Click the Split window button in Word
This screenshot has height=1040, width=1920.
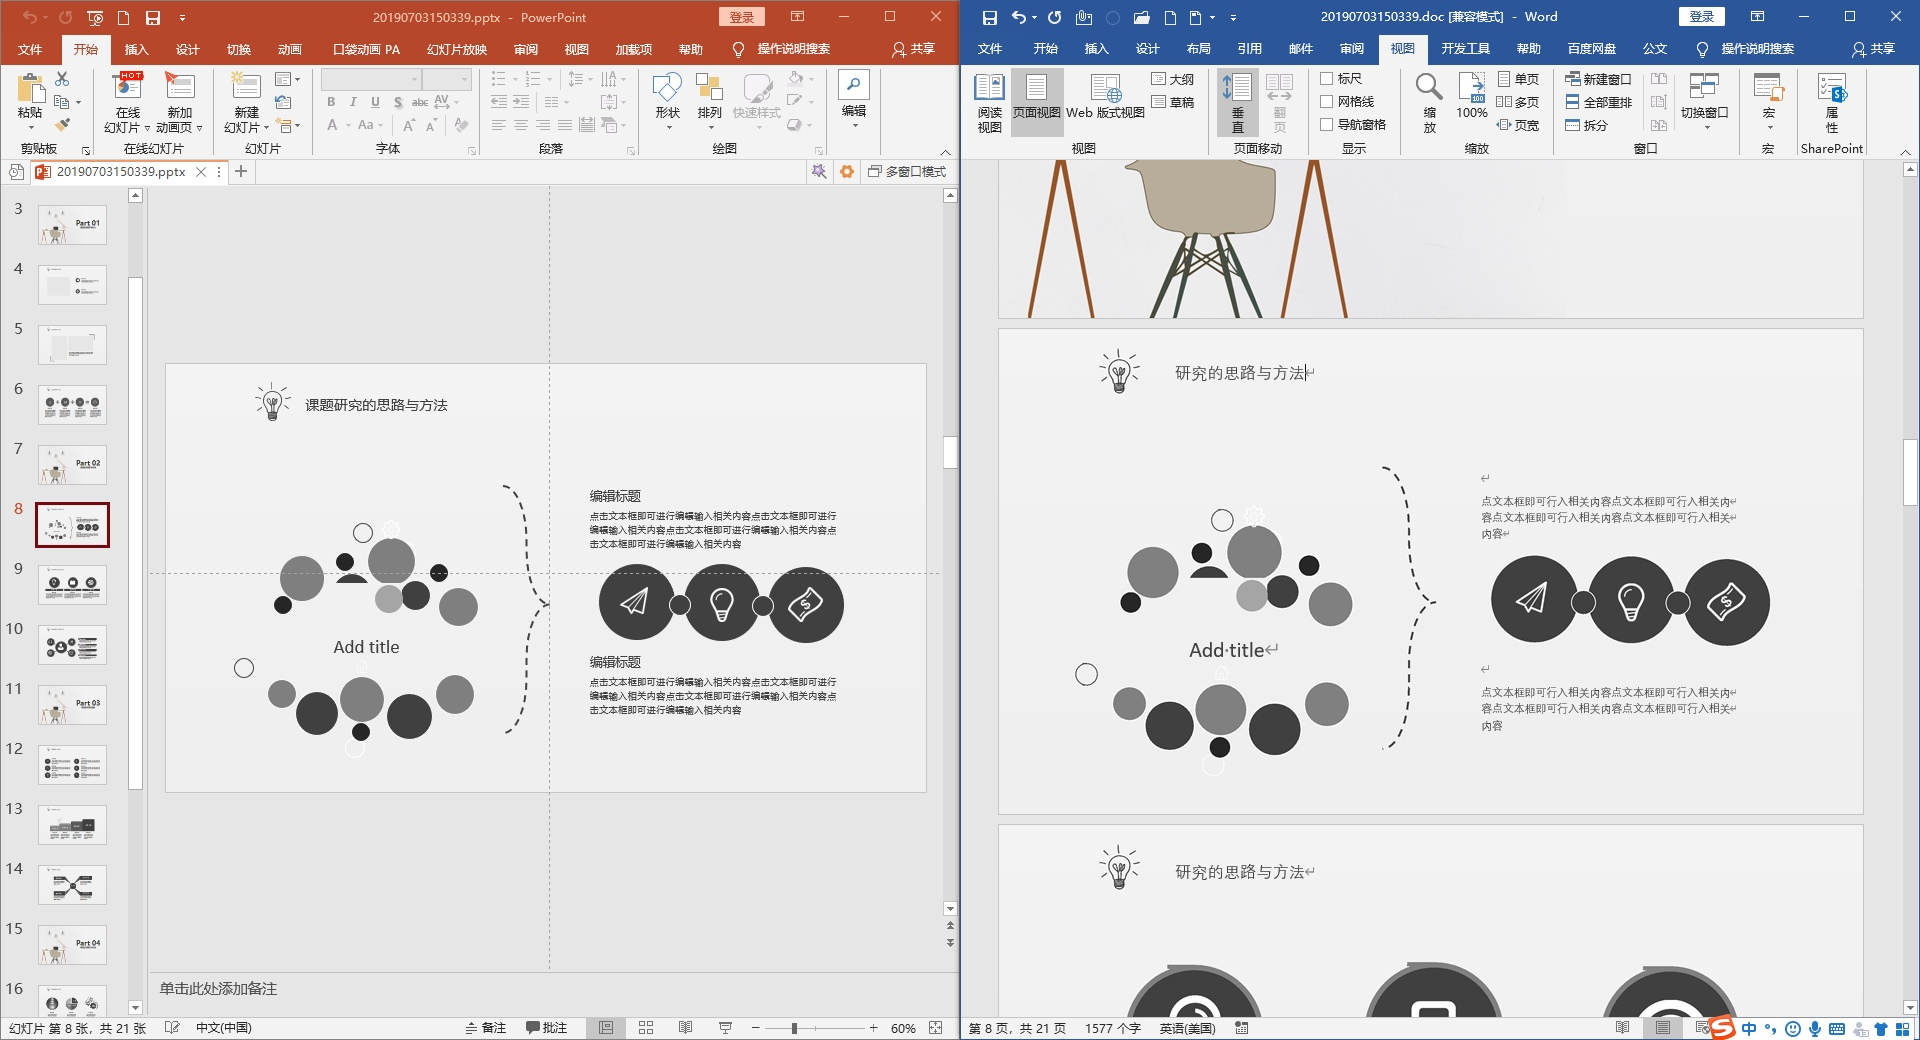point(1587,125)
